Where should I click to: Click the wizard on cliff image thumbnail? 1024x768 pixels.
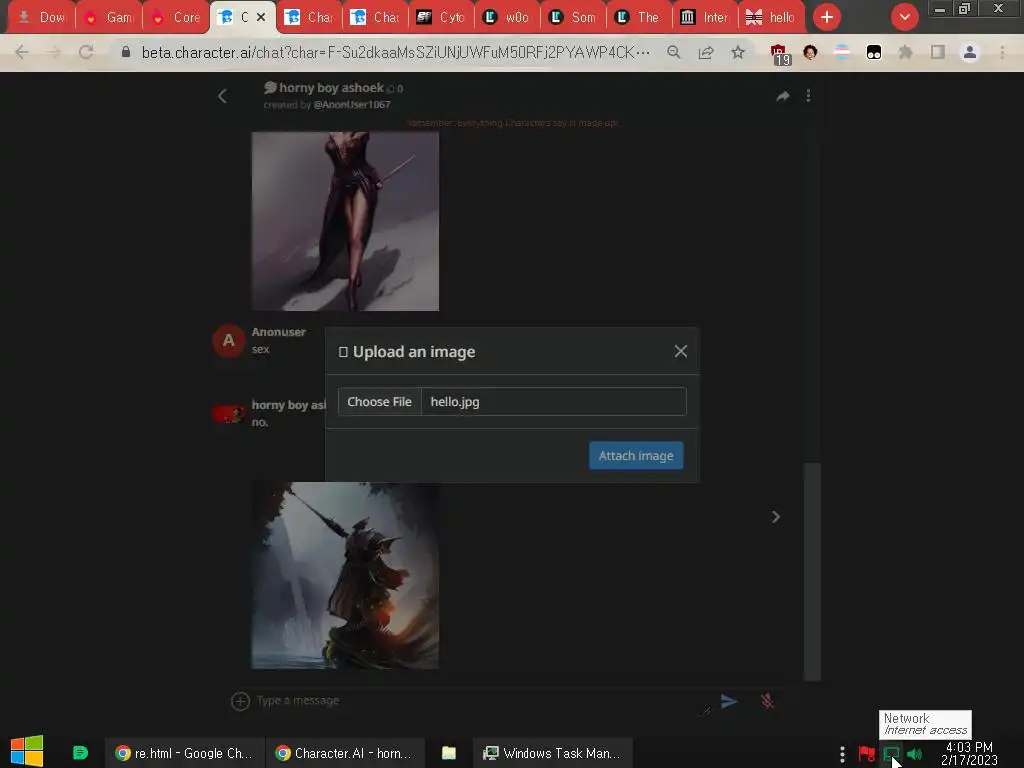(345, 575)
